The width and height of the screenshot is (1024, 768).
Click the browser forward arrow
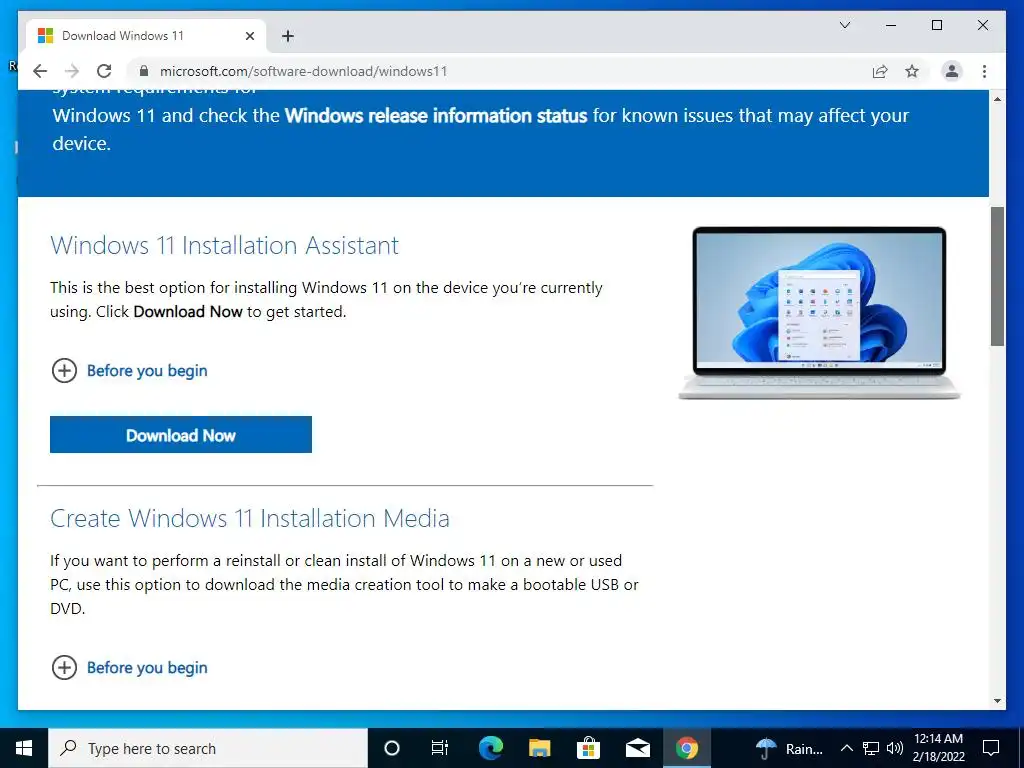(72, 71)
